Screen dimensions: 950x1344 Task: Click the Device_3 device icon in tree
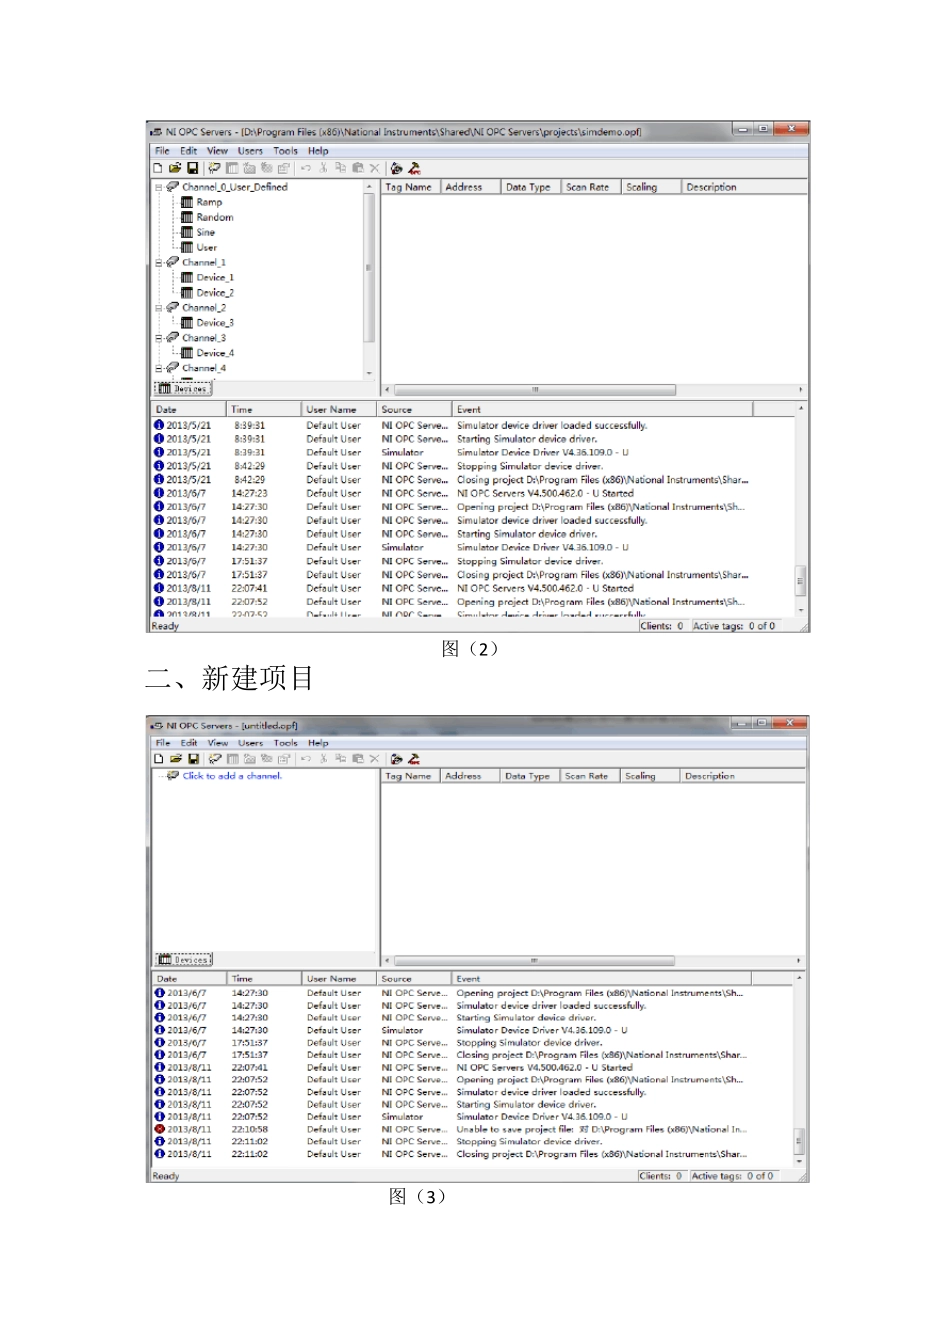tap(187, 323)
